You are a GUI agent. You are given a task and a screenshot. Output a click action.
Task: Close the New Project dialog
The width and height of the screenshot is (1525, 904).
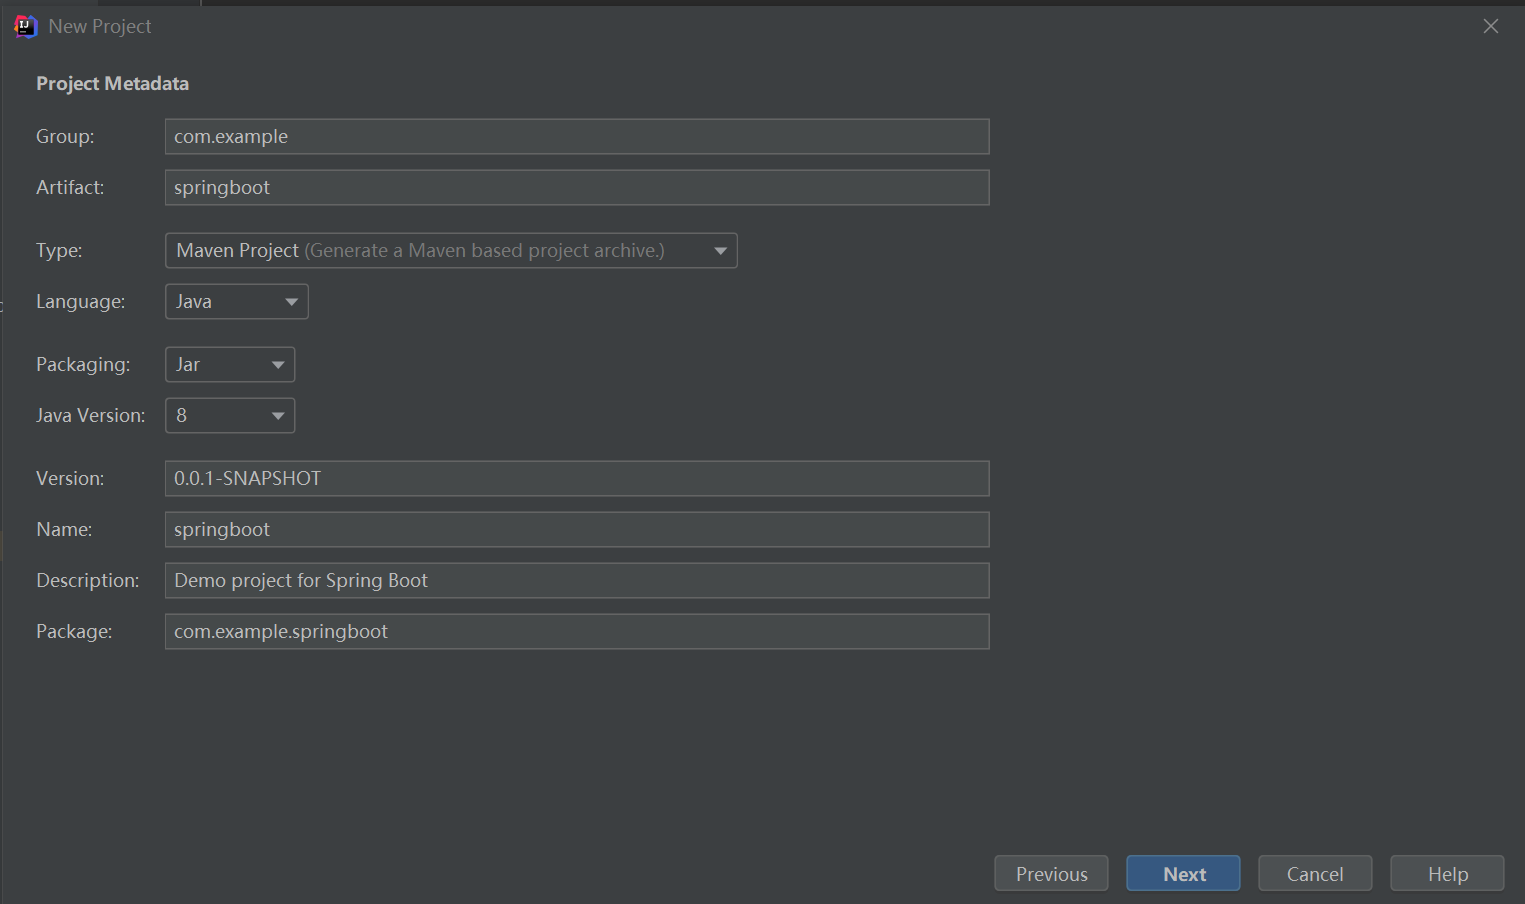pyautogui.click(x=1490, y=26)
